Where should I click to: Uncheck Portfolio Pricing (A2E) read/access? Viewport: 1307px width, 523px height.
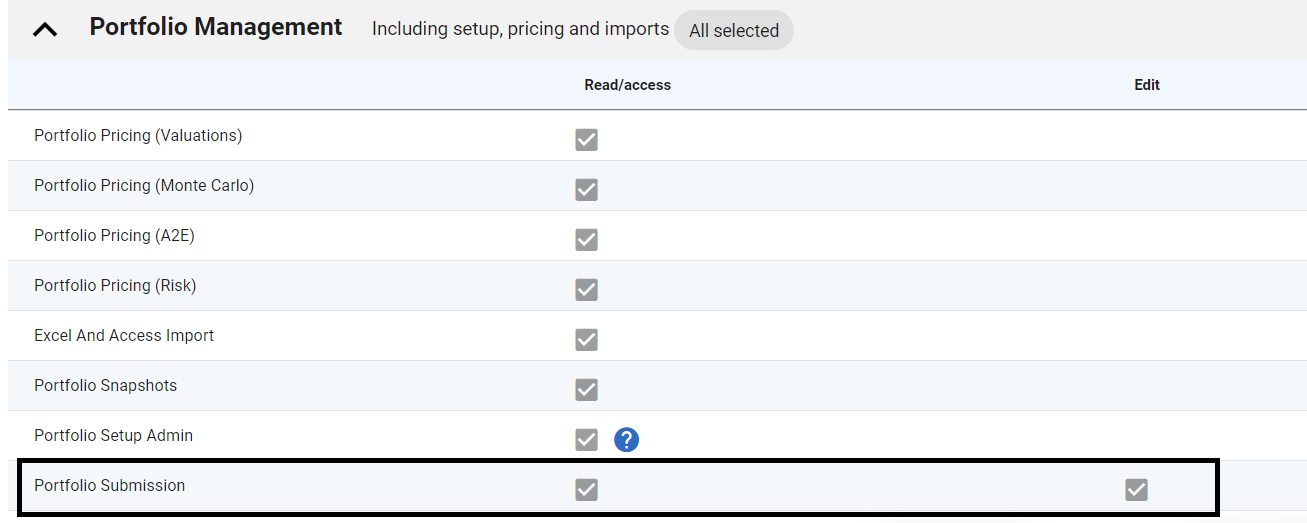(587, 240)
